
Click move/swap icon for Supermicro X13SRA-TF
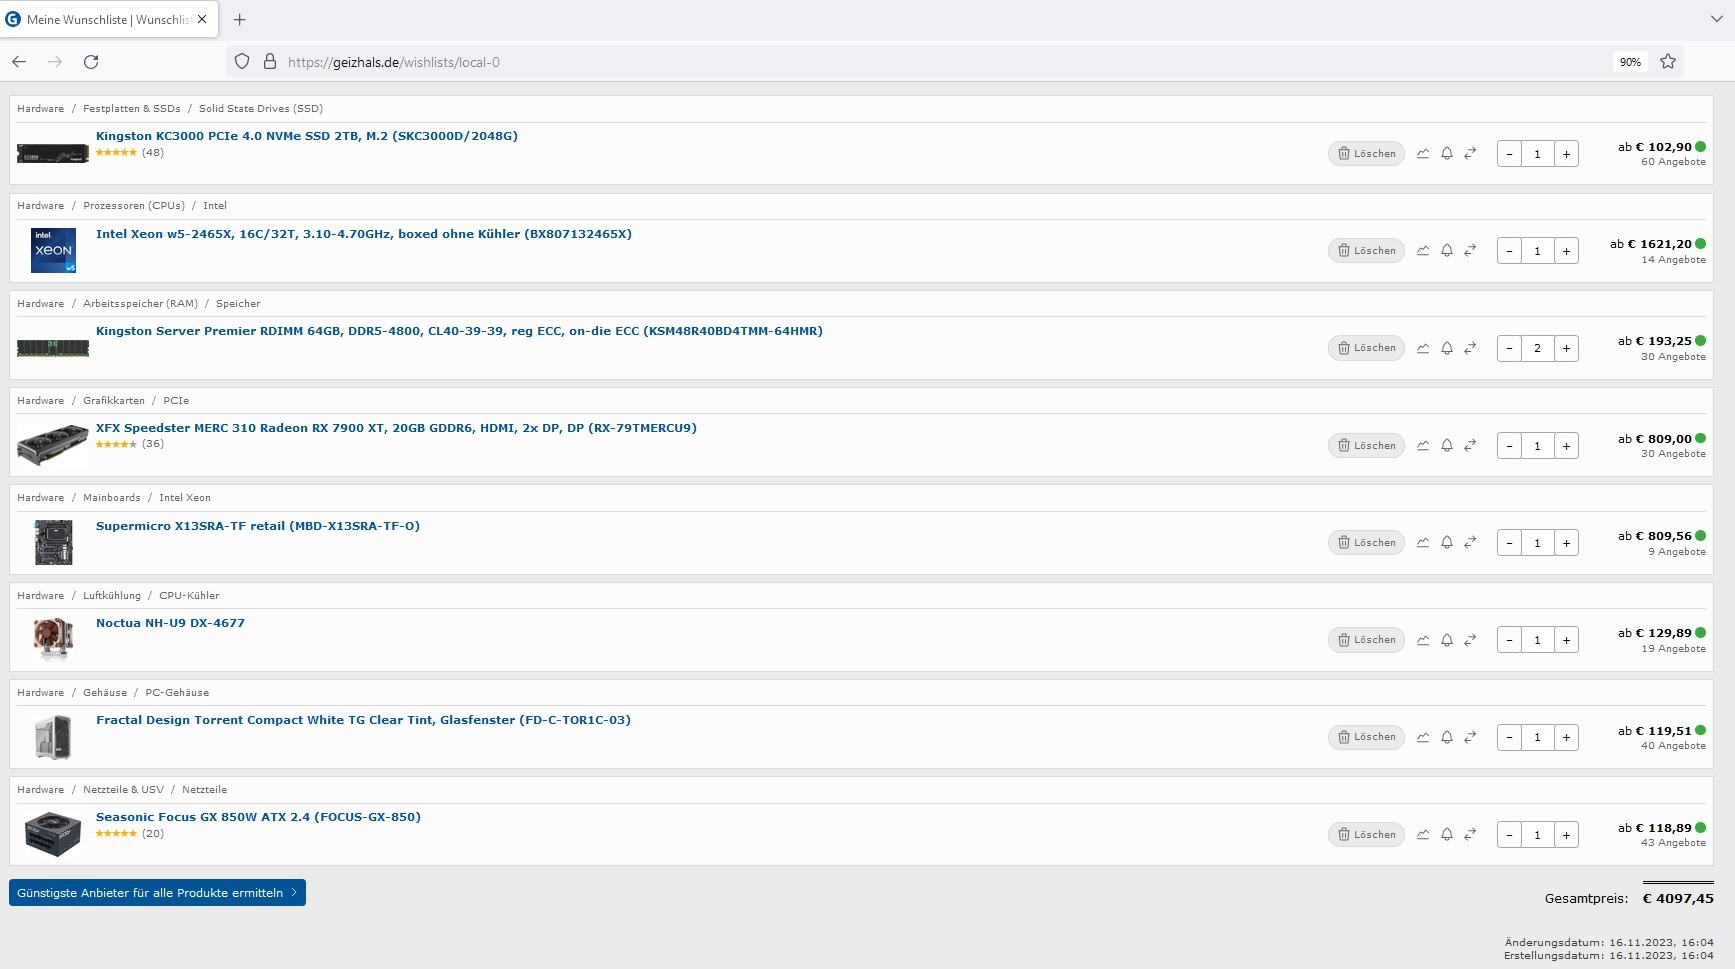click(1470, 543)
